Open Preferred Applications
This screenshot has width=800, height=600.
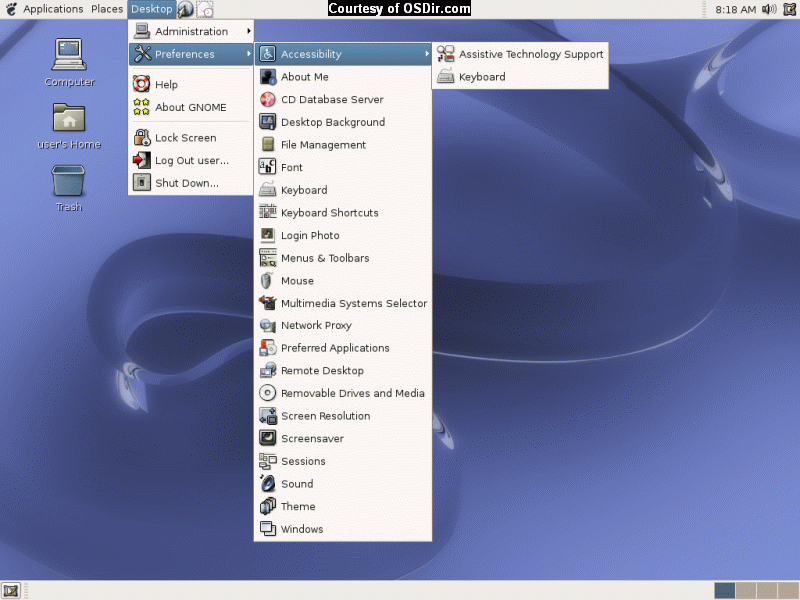pos(343,348)
